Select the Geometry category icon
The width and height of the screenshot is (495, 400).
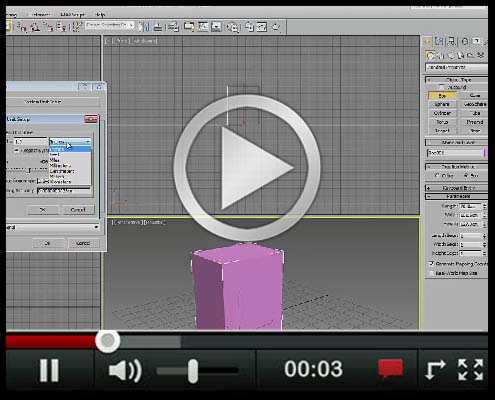coord(430,55)
